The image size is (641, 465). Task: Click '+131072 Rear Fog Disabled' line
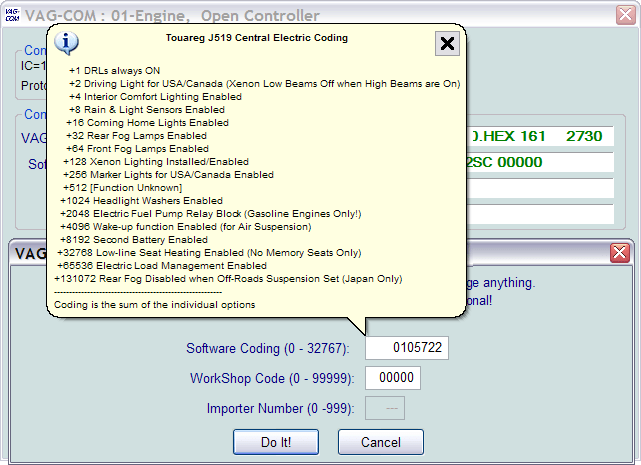tap(228, 279)
